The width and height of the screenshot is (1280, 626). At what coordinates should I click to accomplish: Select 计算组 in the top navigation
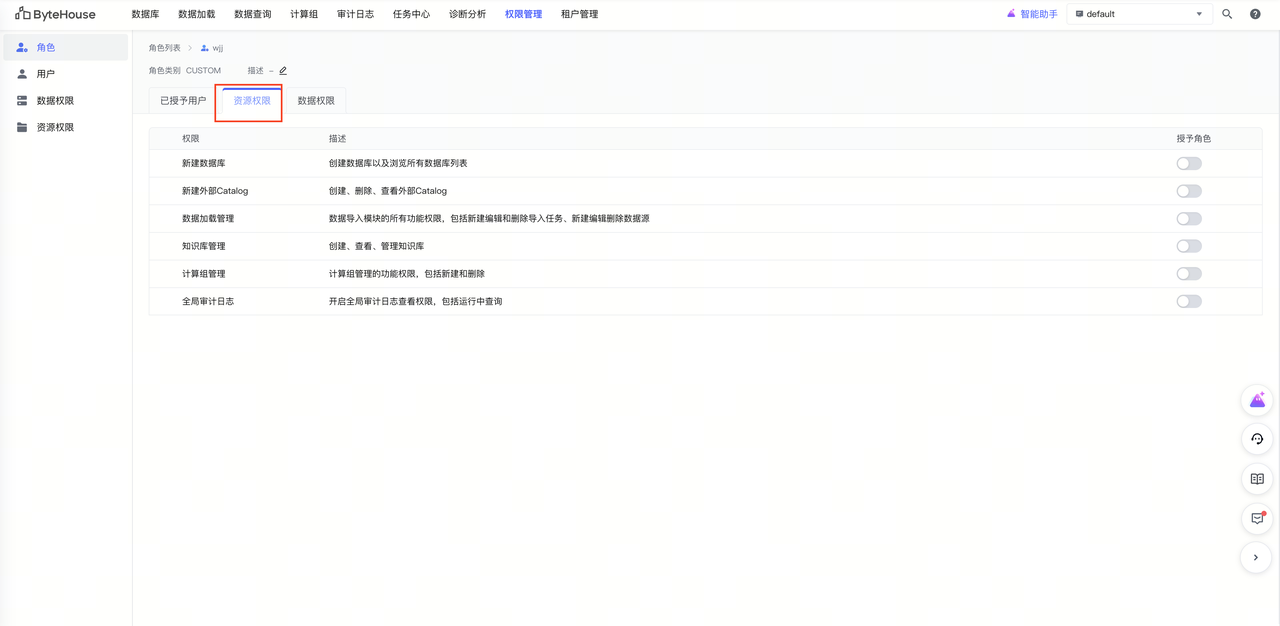304,14
